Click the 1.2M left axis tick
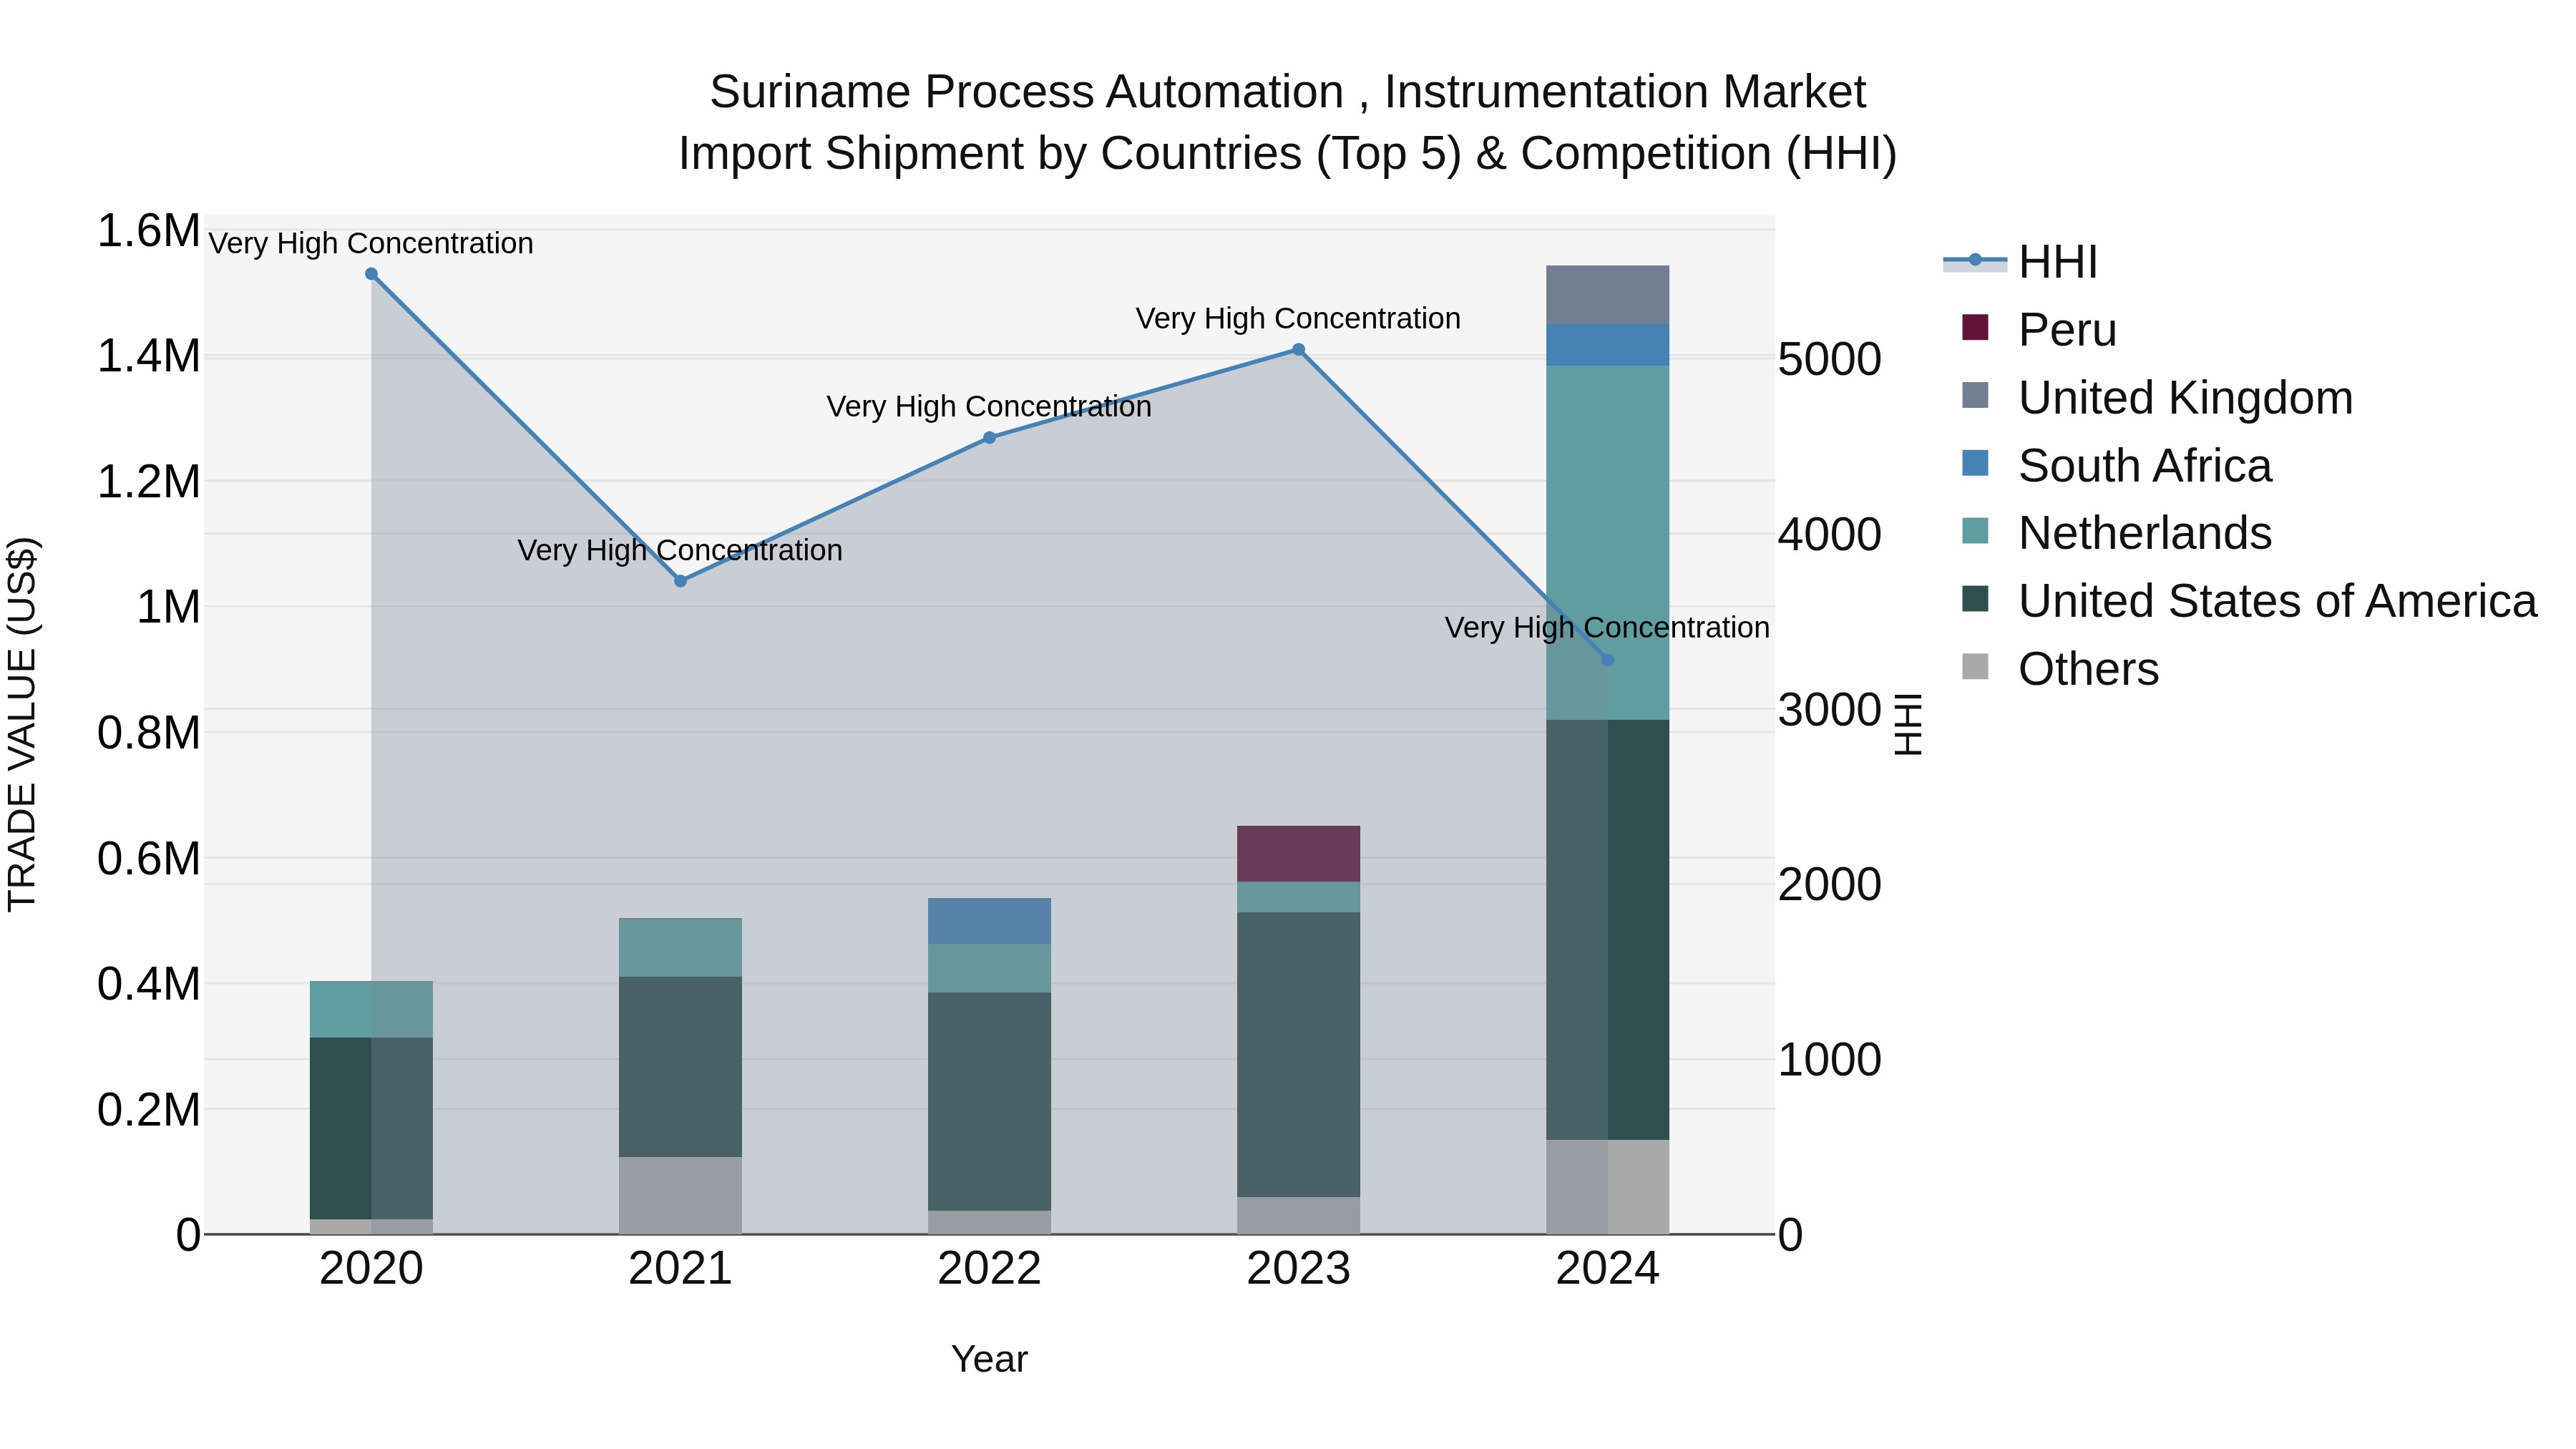This screenshot has width=2576, height=1449. pyautogui.click(x=148, y=482)
